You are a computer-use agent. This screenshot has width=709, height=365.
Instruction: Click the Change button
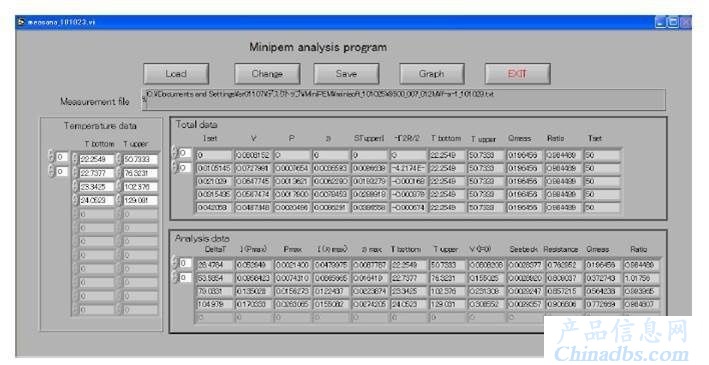(x=267, y=74)
